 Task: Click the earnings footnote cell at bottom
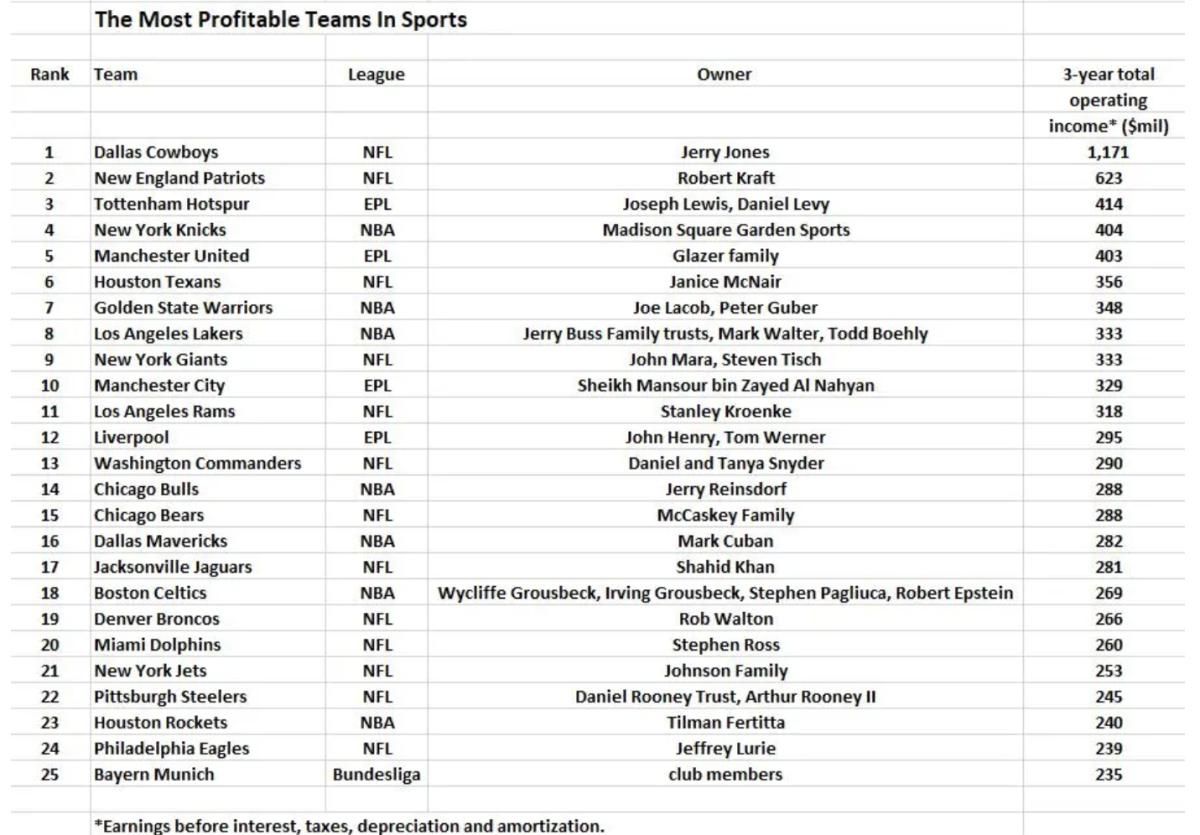[349, 826]
